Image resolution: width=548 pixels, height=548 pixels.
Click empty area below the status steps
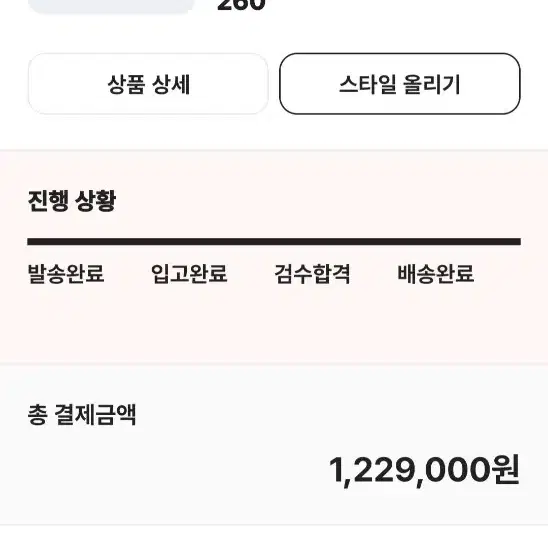click(274, 323)
